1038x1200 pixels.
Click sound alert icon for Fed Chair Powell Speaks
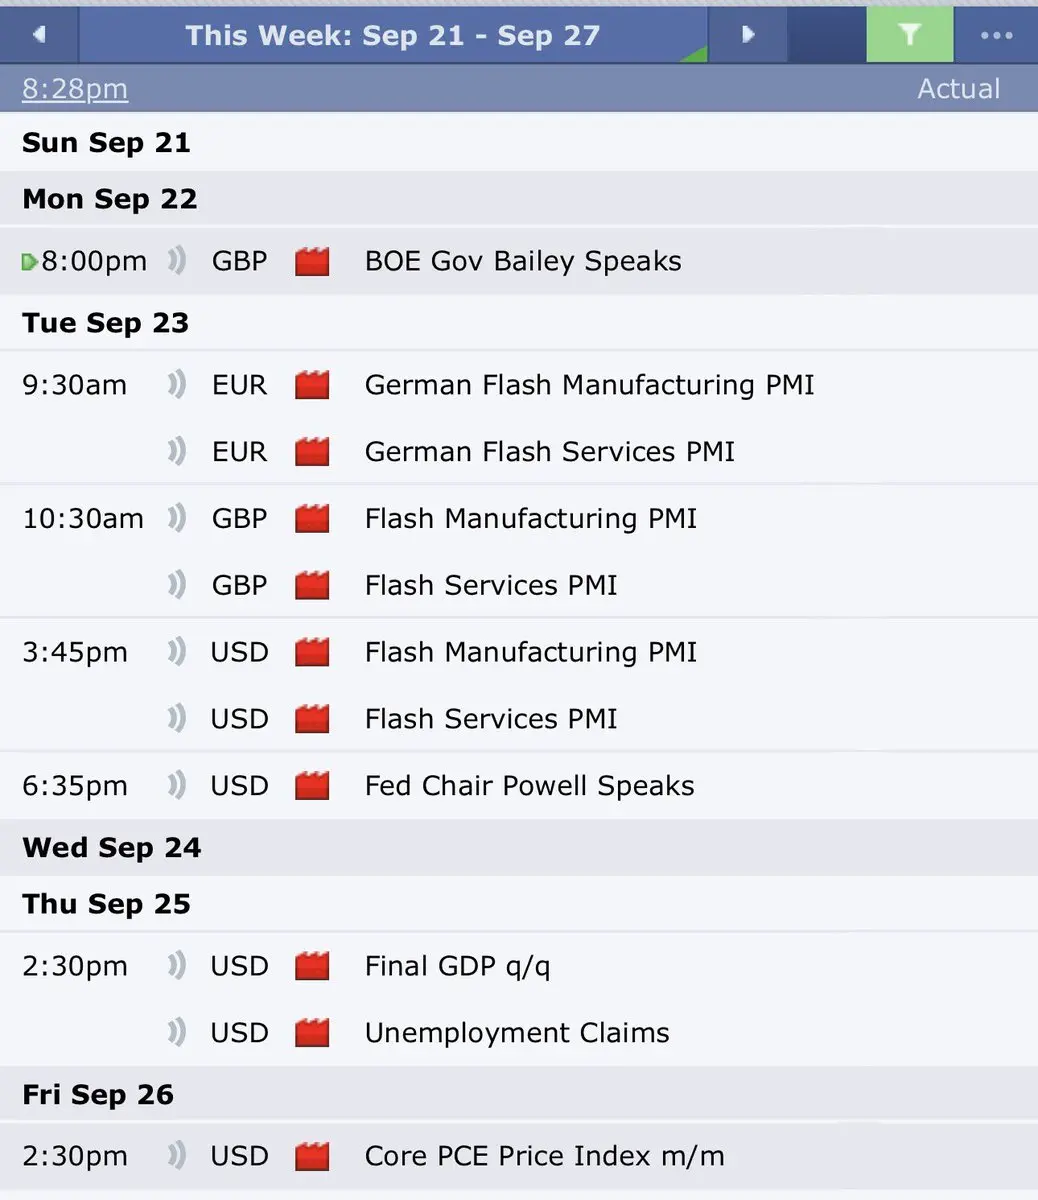pyautogui.click(x=177, y=785)
